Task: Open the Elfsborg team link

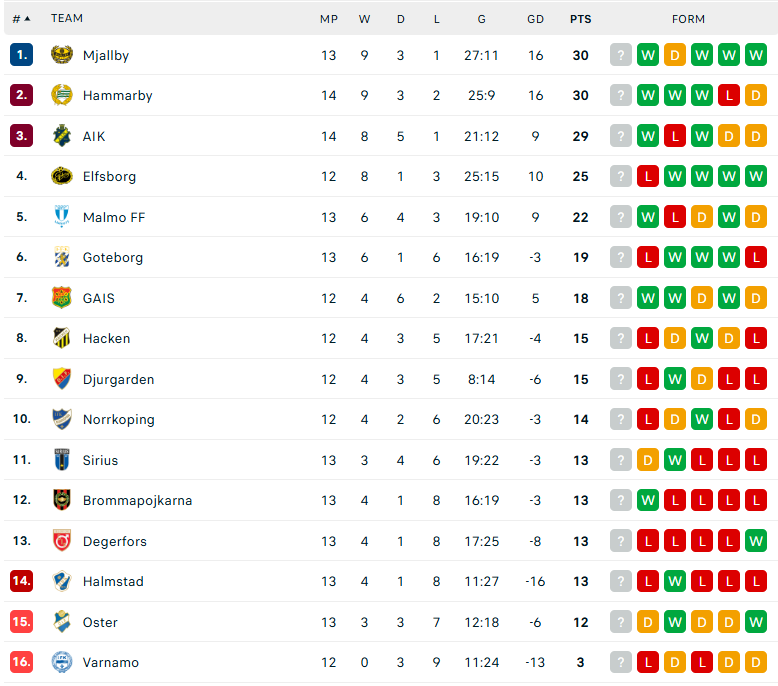Action: [x=109, y=176]
